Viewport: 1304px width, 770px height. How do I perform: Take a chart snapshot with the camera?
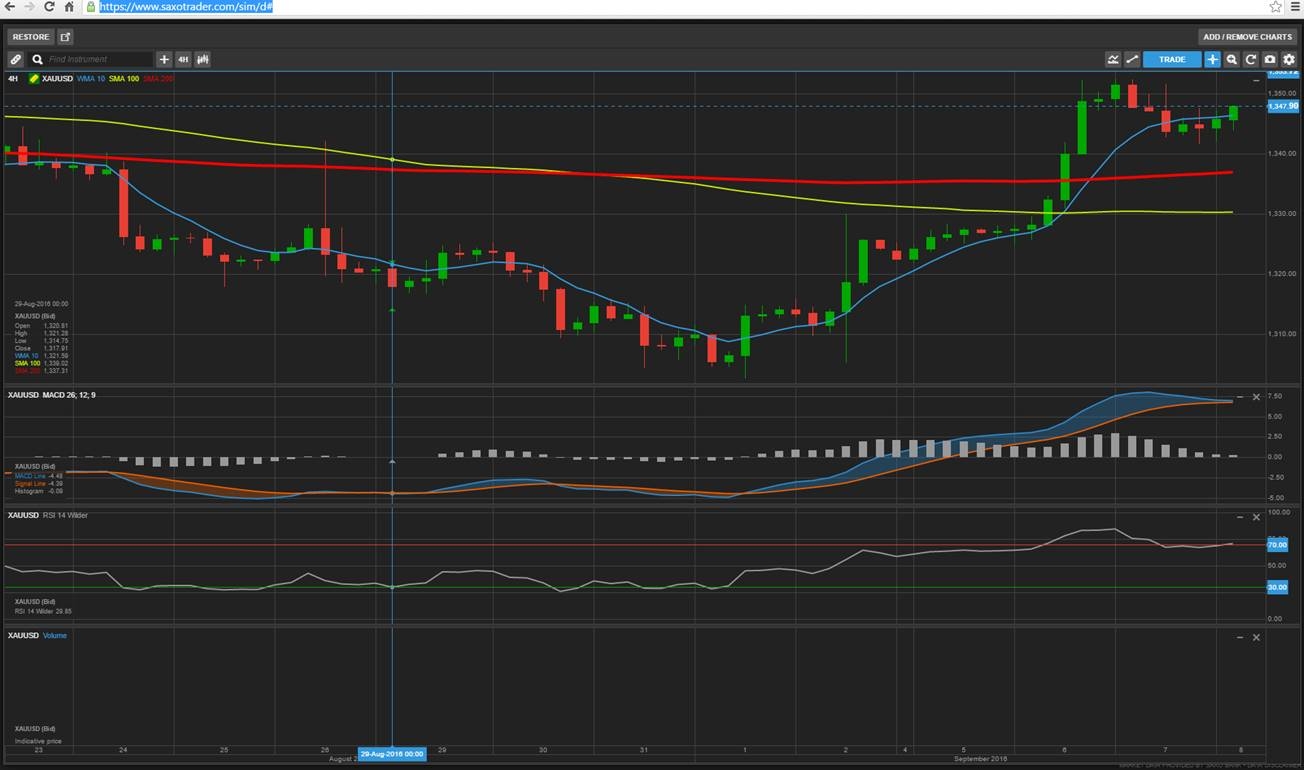tap(1270, 59)
